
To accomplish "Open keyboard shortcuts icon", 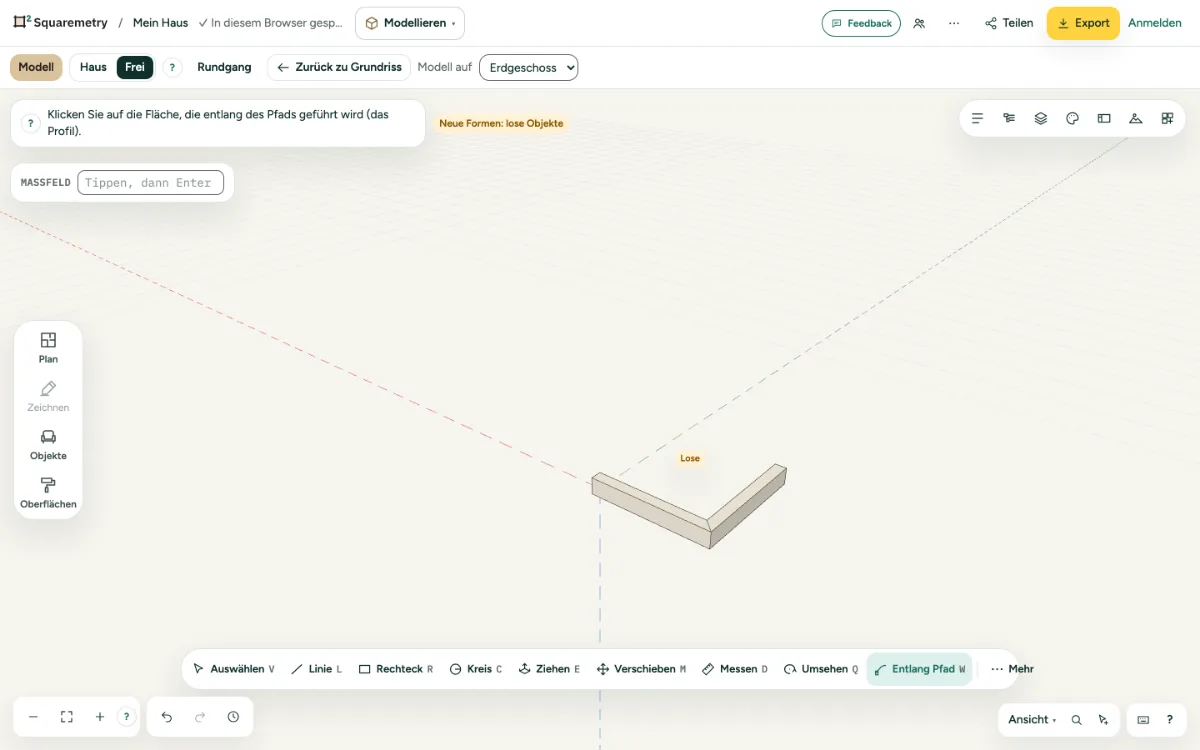I will click(x=1143, y=720).
